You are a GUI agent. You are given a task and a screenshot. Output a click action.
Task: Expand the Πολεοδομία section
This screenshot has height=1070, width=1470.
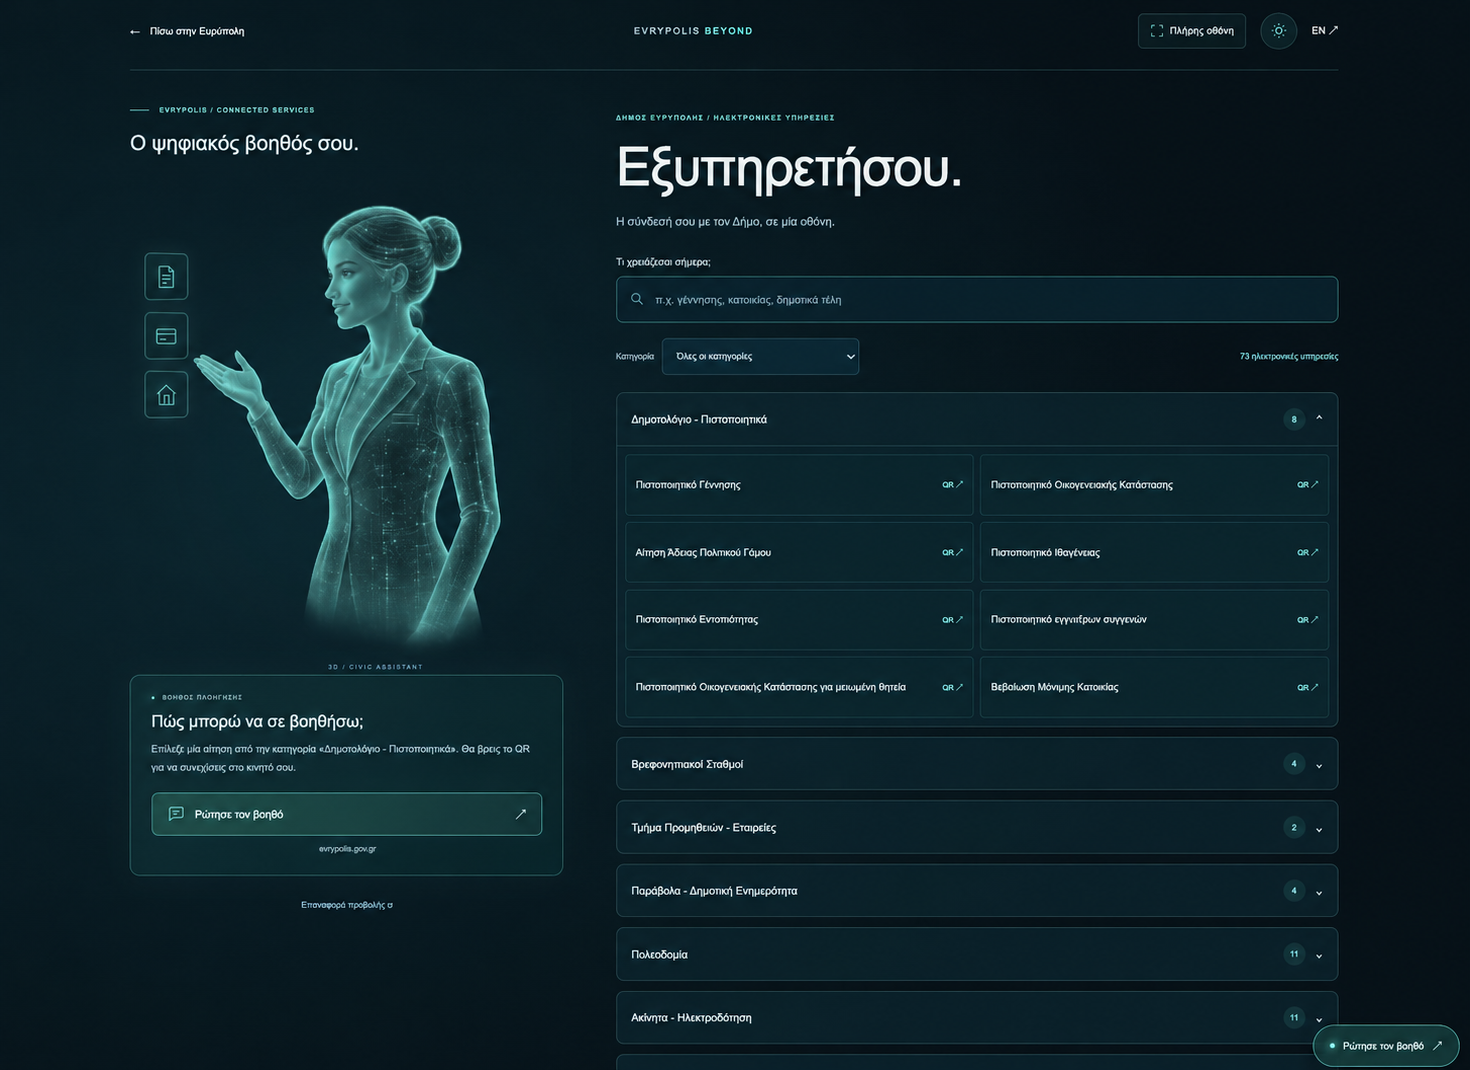coord(977,954)
